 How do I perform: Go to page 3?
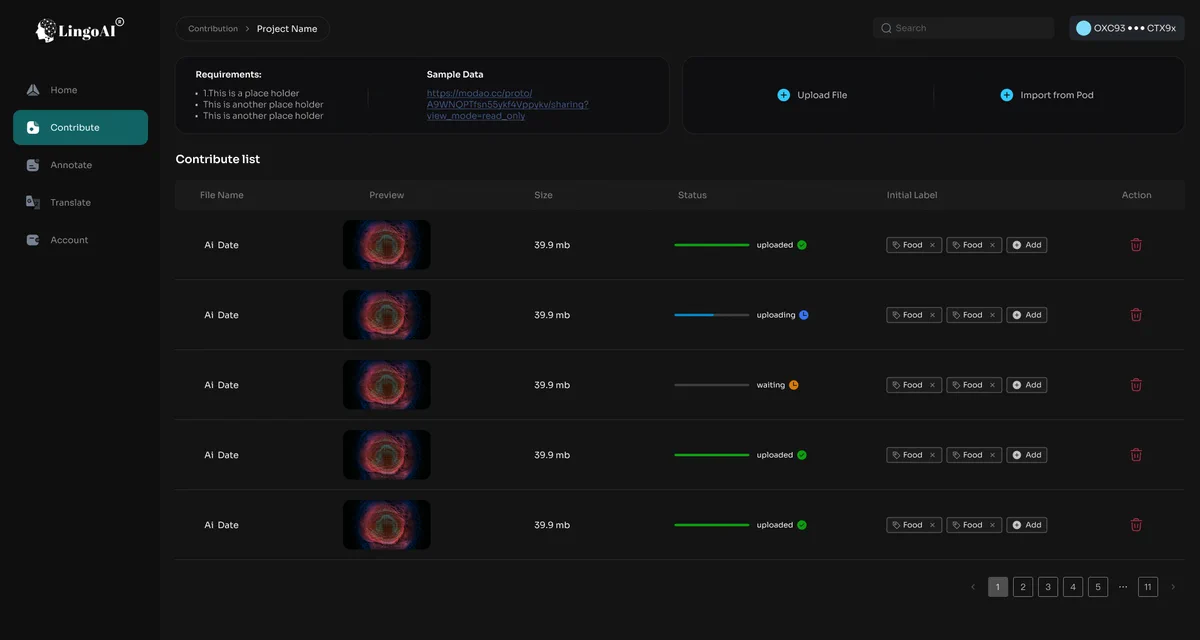pos(1048,587)
